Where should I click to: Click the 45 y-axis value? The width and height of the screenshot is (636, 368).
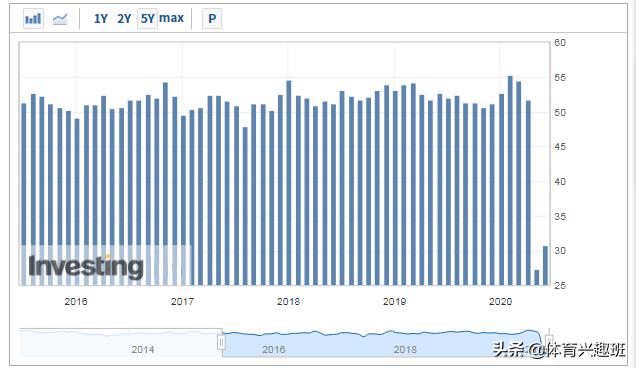[560, 147]
